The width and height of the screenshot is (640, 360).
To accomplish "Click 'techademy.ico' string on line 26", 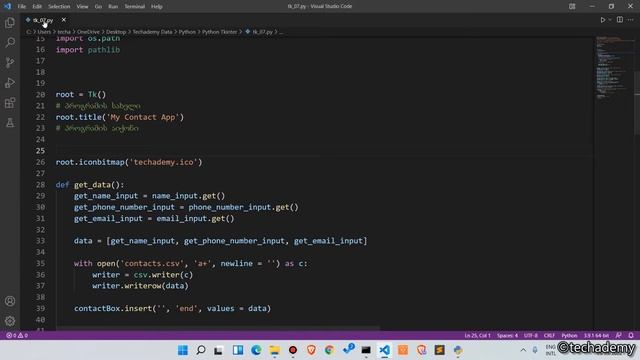I will pyautogui.click(x=165, y=162).
